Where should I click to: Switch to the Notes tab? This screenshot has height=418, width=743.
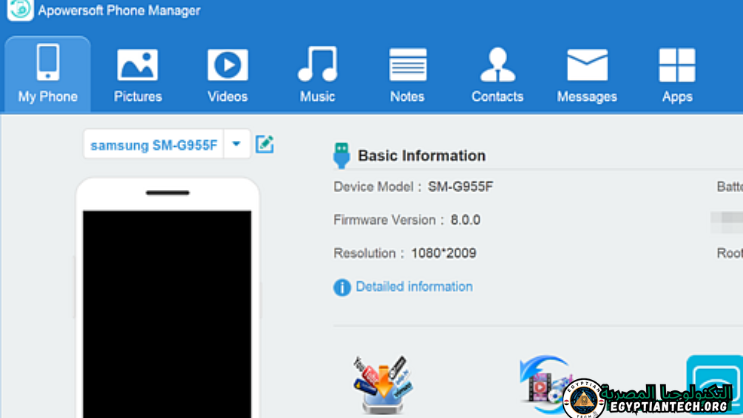[407, 75]
